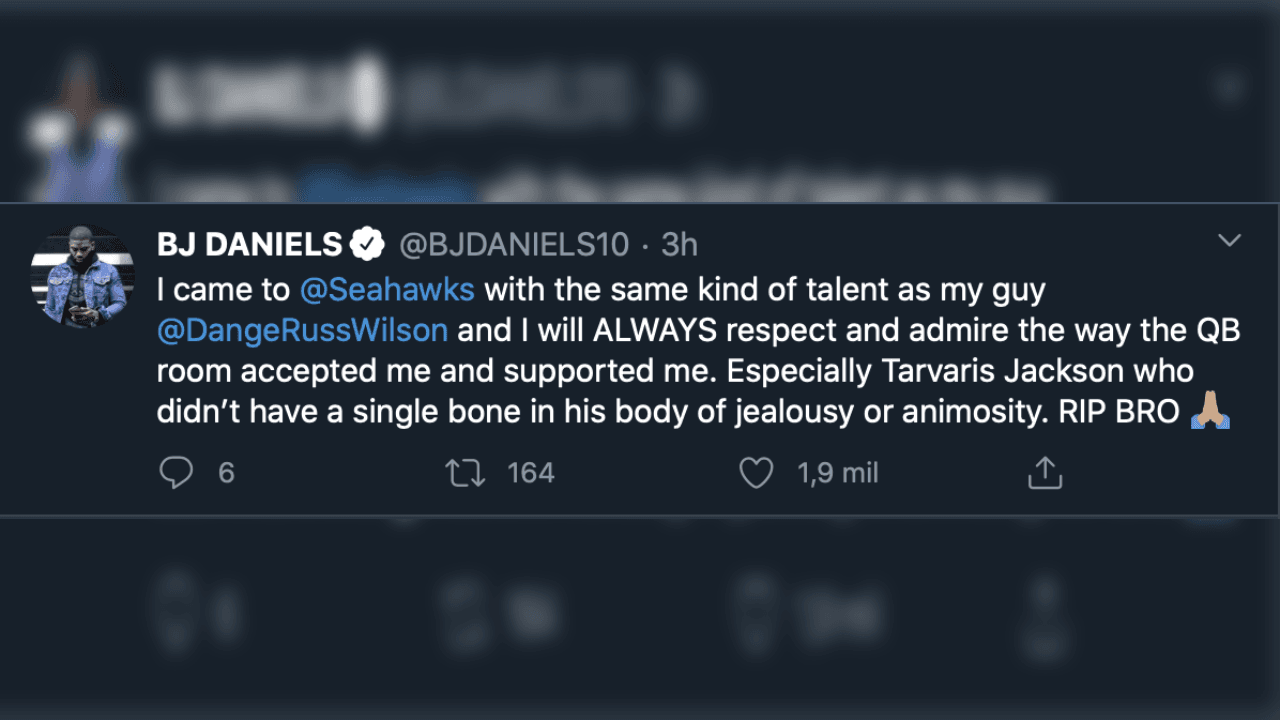The width and height of the screenshot is (1280, 720).
Task: Click the 164 retweet count
Action: 530,472
